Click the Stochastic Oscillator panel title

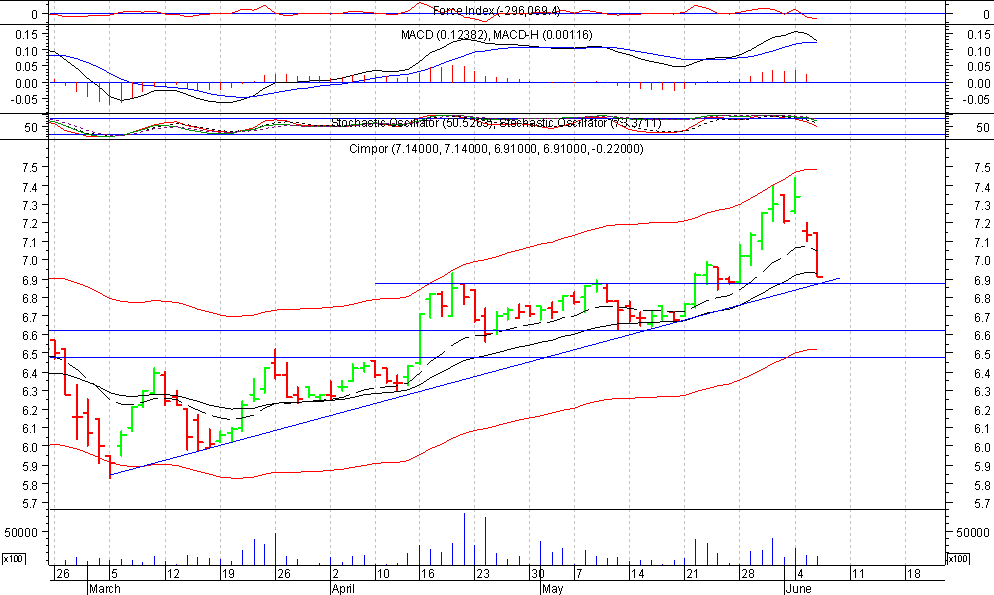tap(496, 123)
